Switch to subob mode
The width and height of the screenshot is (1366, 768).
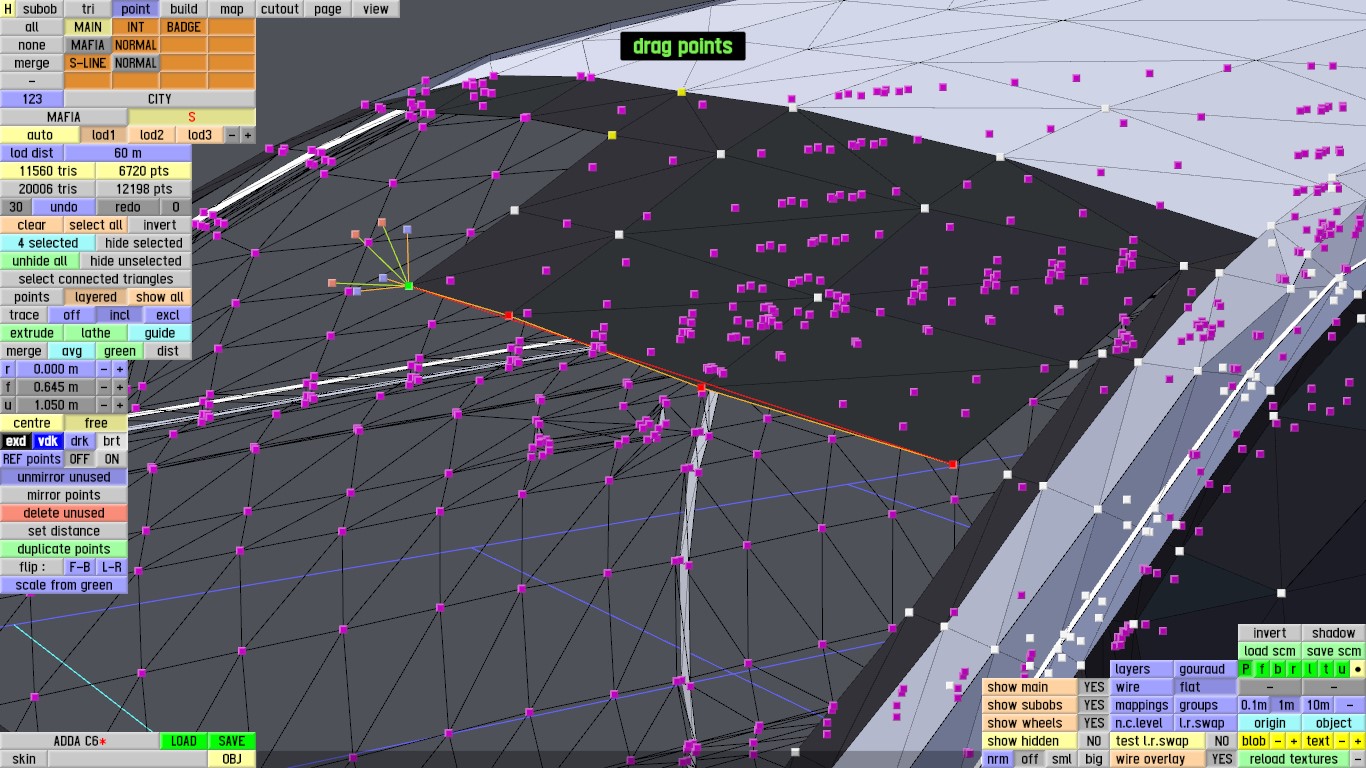(x=40, y=9)
